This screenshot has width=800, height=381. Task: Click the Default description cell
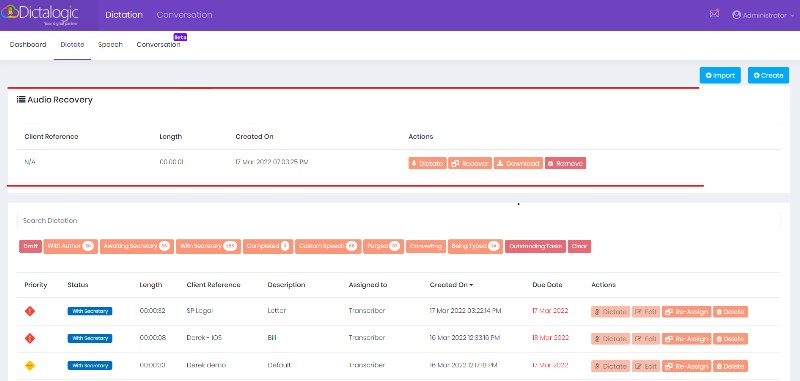click(x=280, y=365)
